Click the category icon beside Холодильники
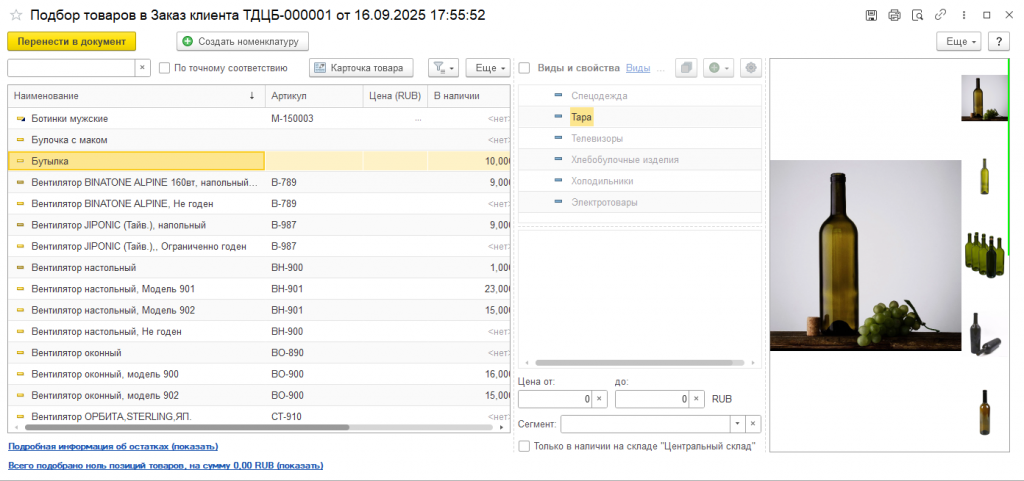Viewport: 1024px width, 481px height. pos(558,181)
